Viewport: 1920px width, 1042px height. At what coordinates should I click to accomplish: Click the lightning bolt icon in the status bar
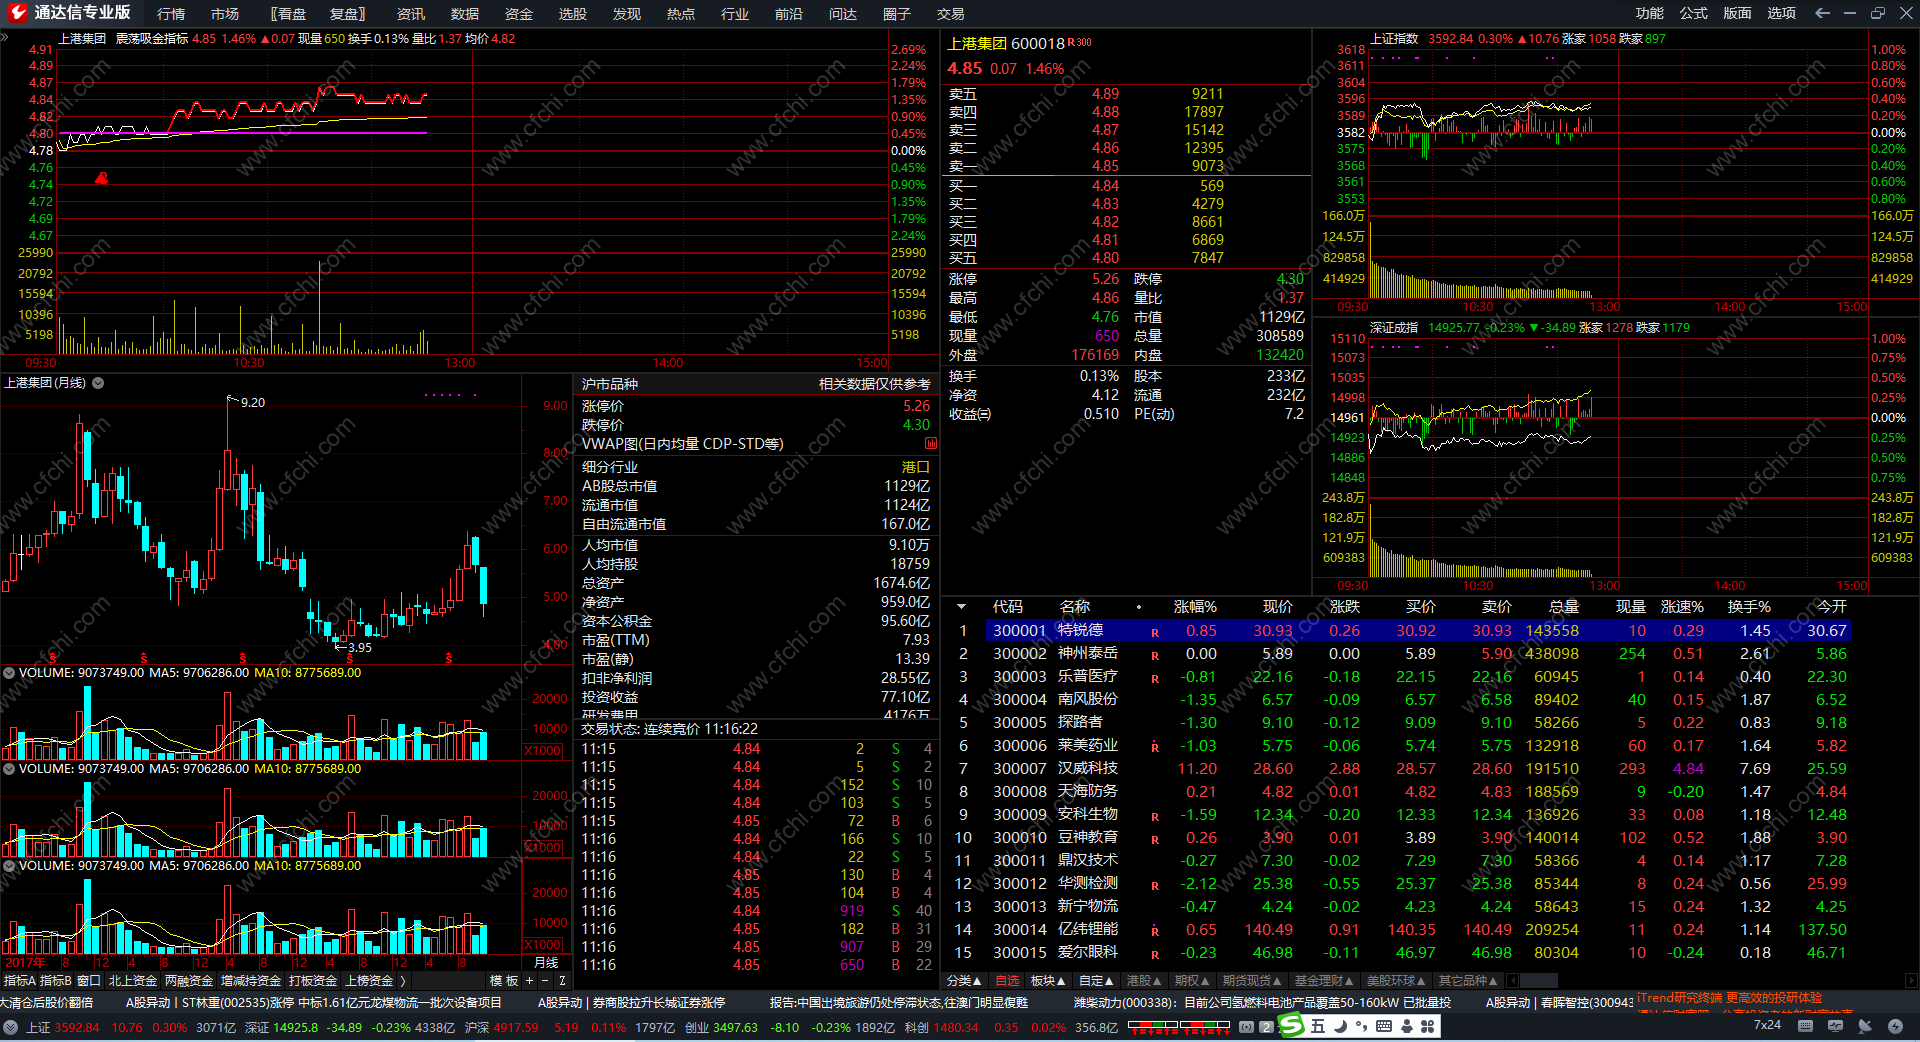point(1895,1026)
